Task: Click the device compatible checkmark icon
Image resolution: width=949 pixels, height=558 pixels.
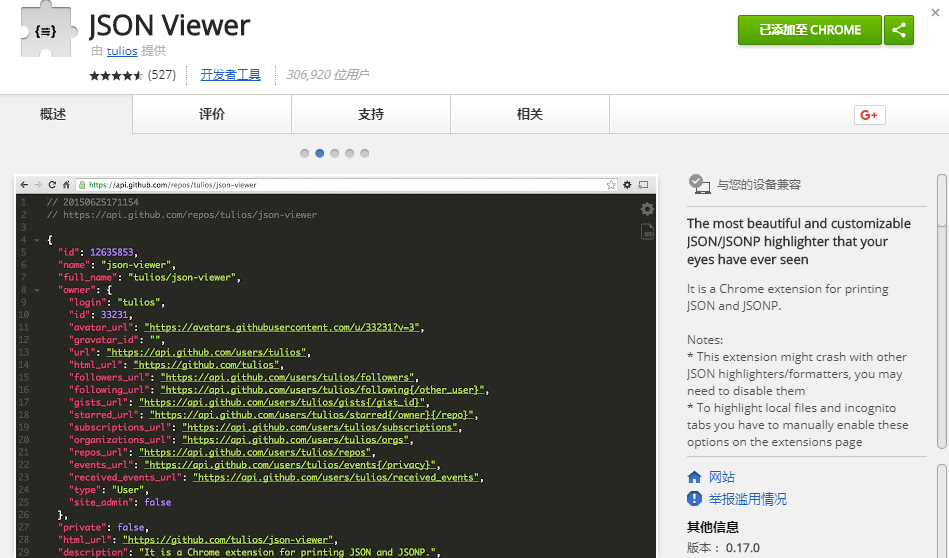Action: 700,184
